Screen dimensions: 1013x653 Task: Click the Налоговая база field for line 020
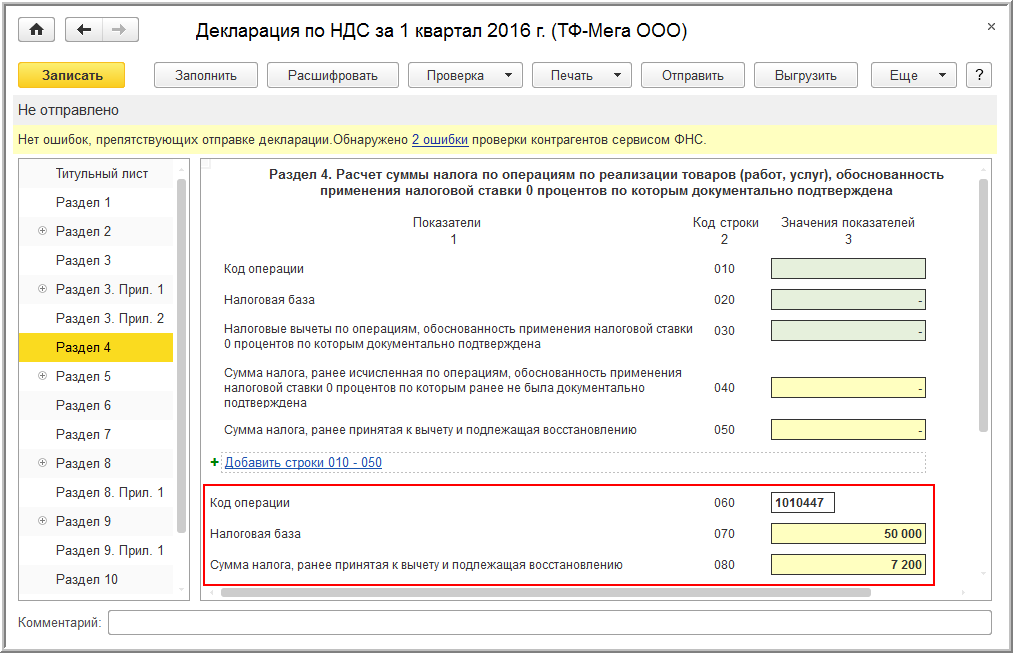click(x=848, y=300)
